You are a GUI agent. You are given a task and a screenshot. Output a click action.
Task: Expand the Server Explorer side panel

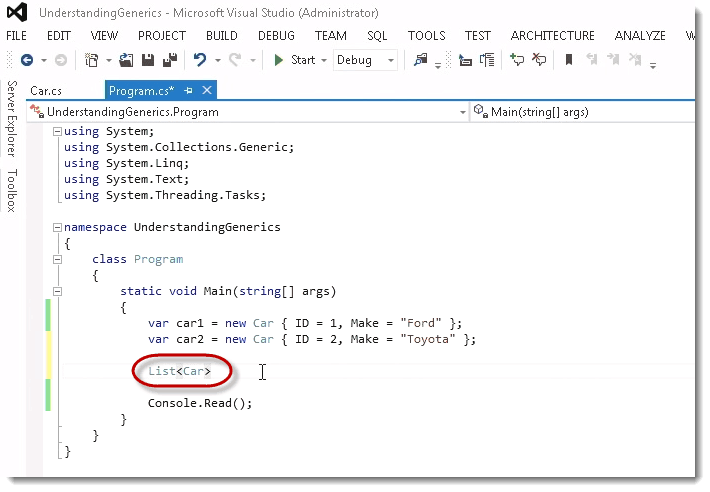pos(12,119)
